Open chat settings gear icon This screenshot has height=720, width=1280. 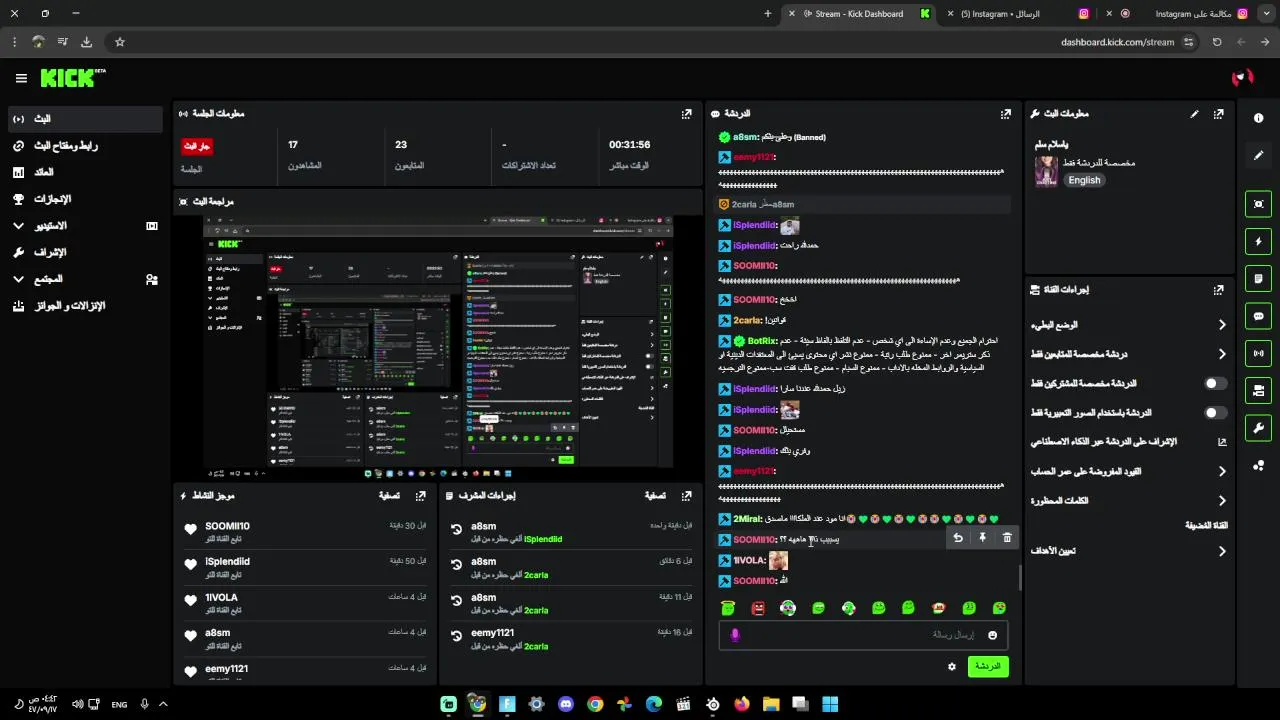(951, 667)
